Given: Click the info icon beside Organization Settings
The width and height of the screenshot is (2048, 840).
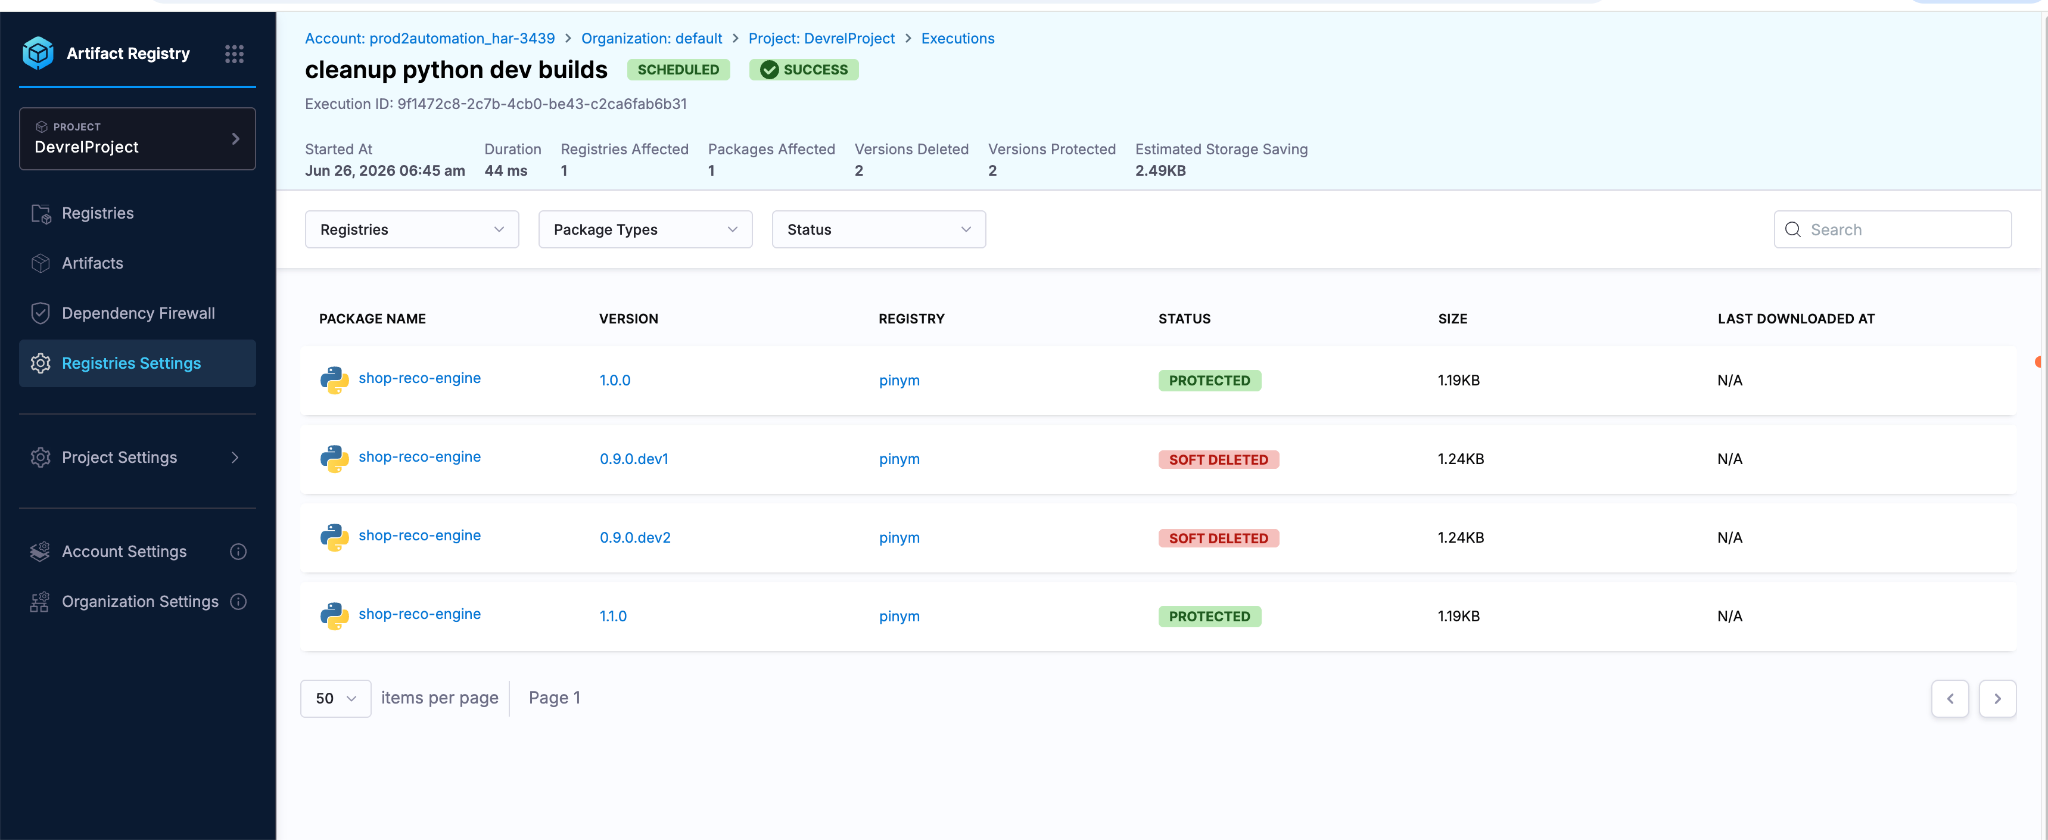Looking at the screenshot, I should (x=238, y=601).
